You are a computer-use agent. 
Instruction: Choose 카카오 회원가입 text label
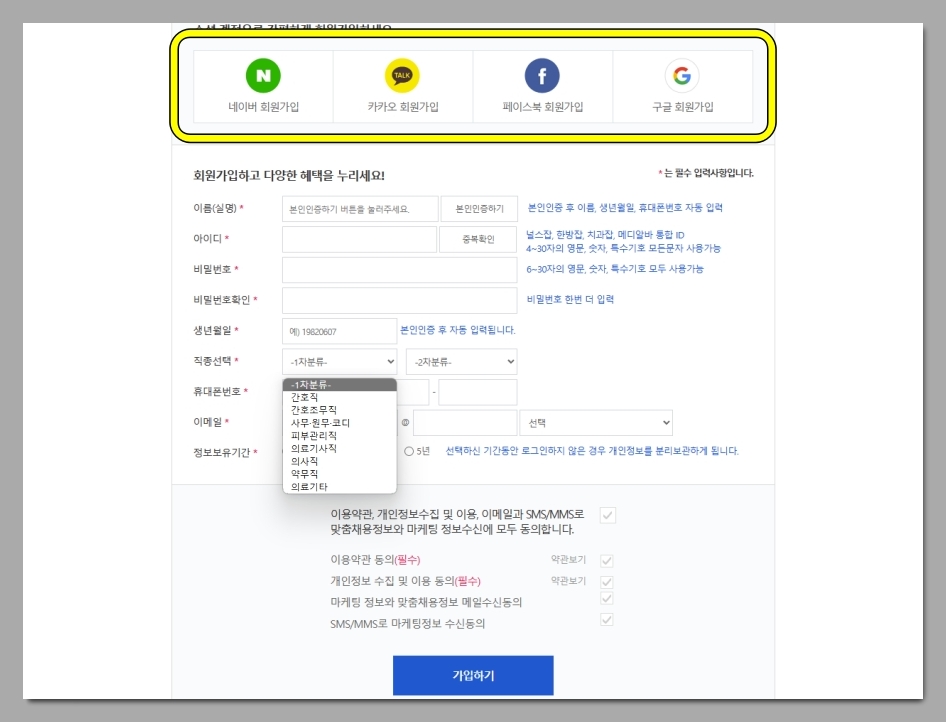(403, 107)
